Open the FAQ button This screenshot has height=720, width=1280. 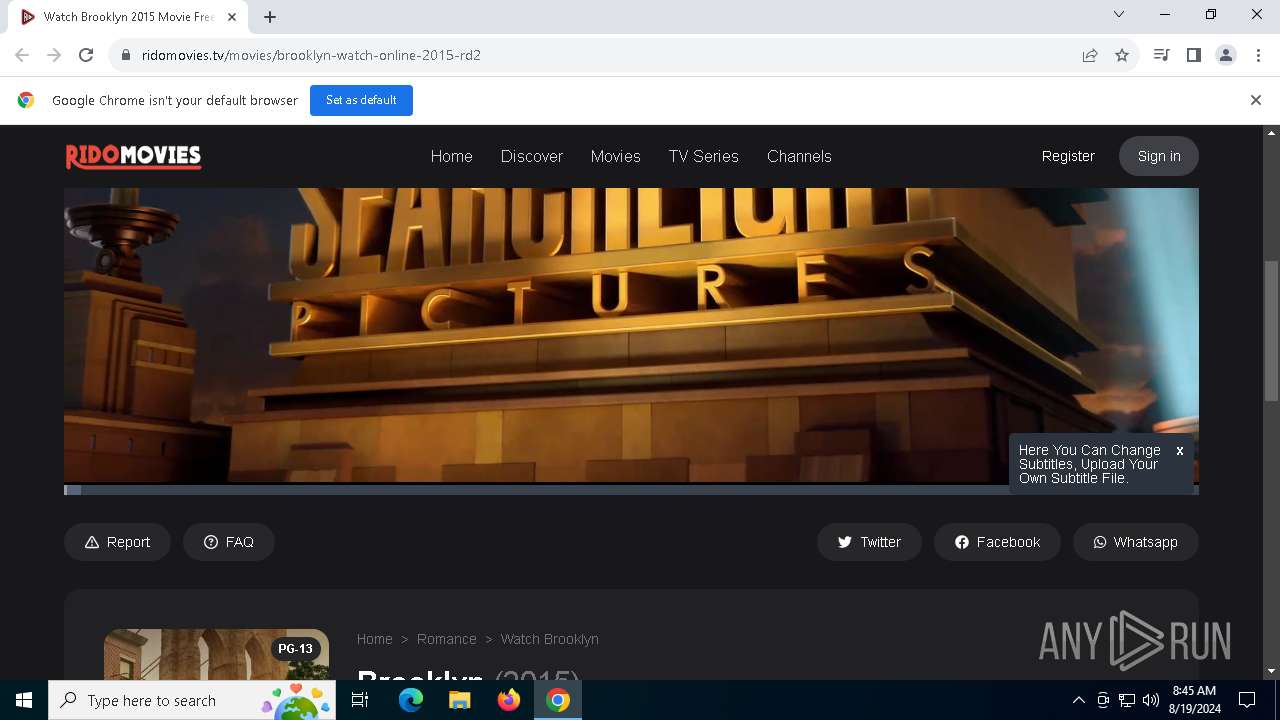pyautogui.click(x=229, y=542)
